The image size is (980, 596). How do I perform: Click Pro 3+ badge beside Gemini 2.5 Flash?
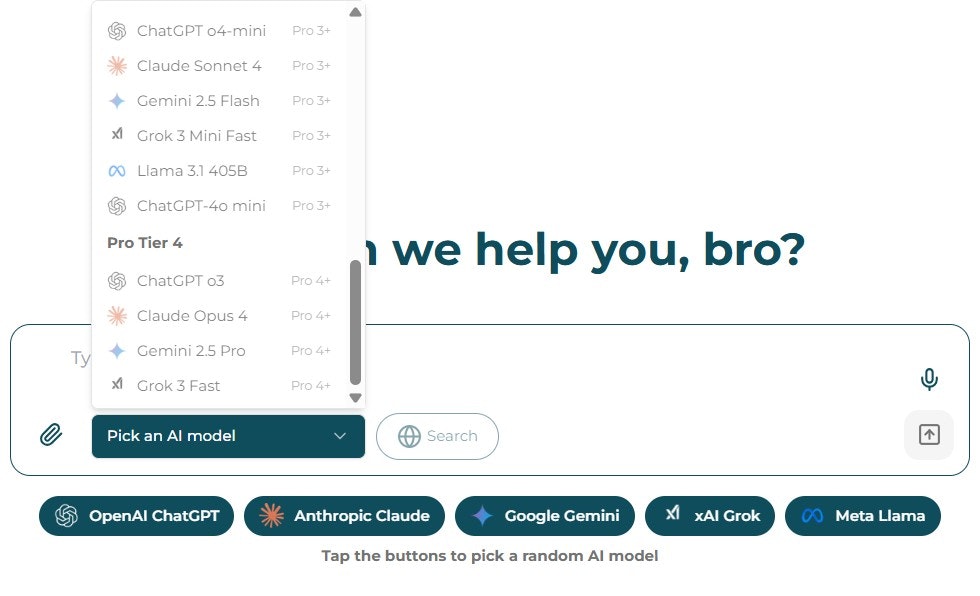tap(311, 101)
